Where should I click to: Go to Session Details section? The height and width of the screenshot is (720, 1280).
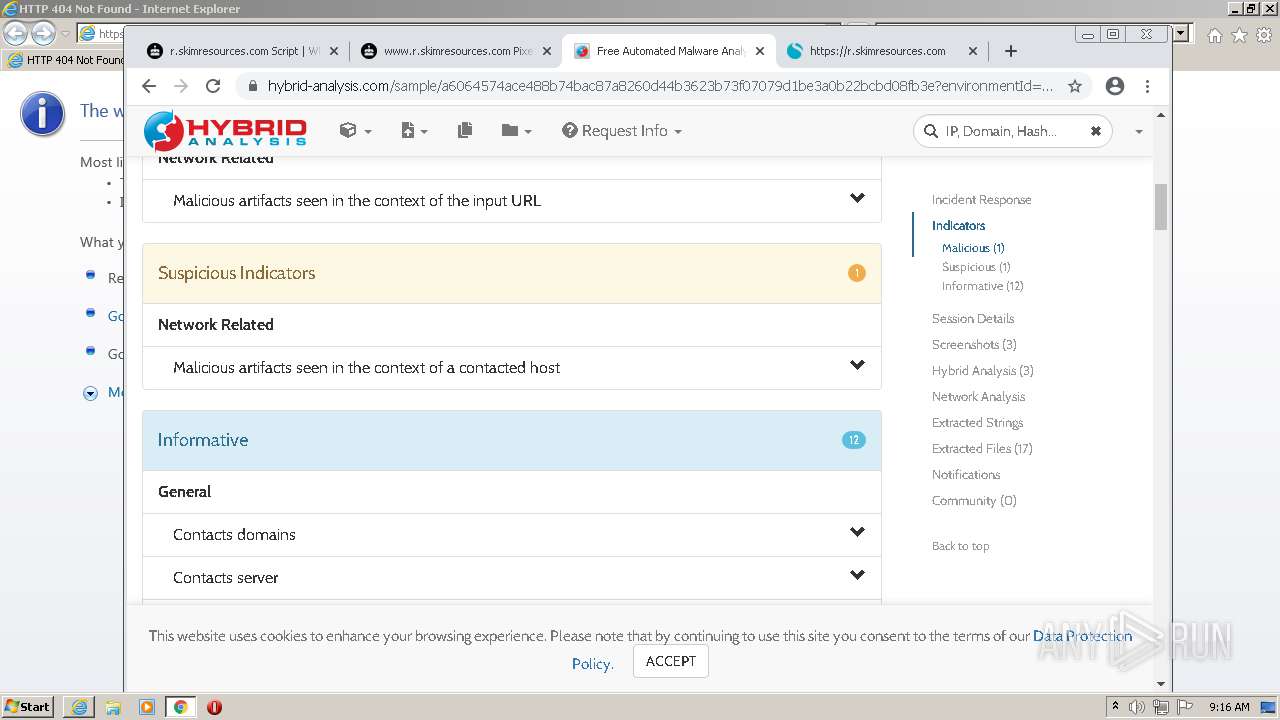click(x=973, y=319)
